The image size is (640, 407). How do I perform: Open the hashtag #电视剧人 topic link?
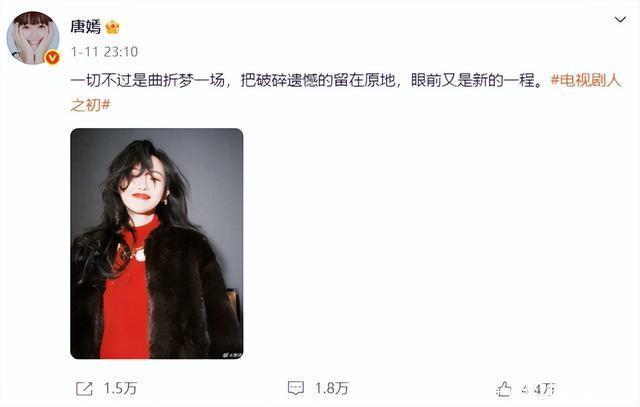coord(586,80)
